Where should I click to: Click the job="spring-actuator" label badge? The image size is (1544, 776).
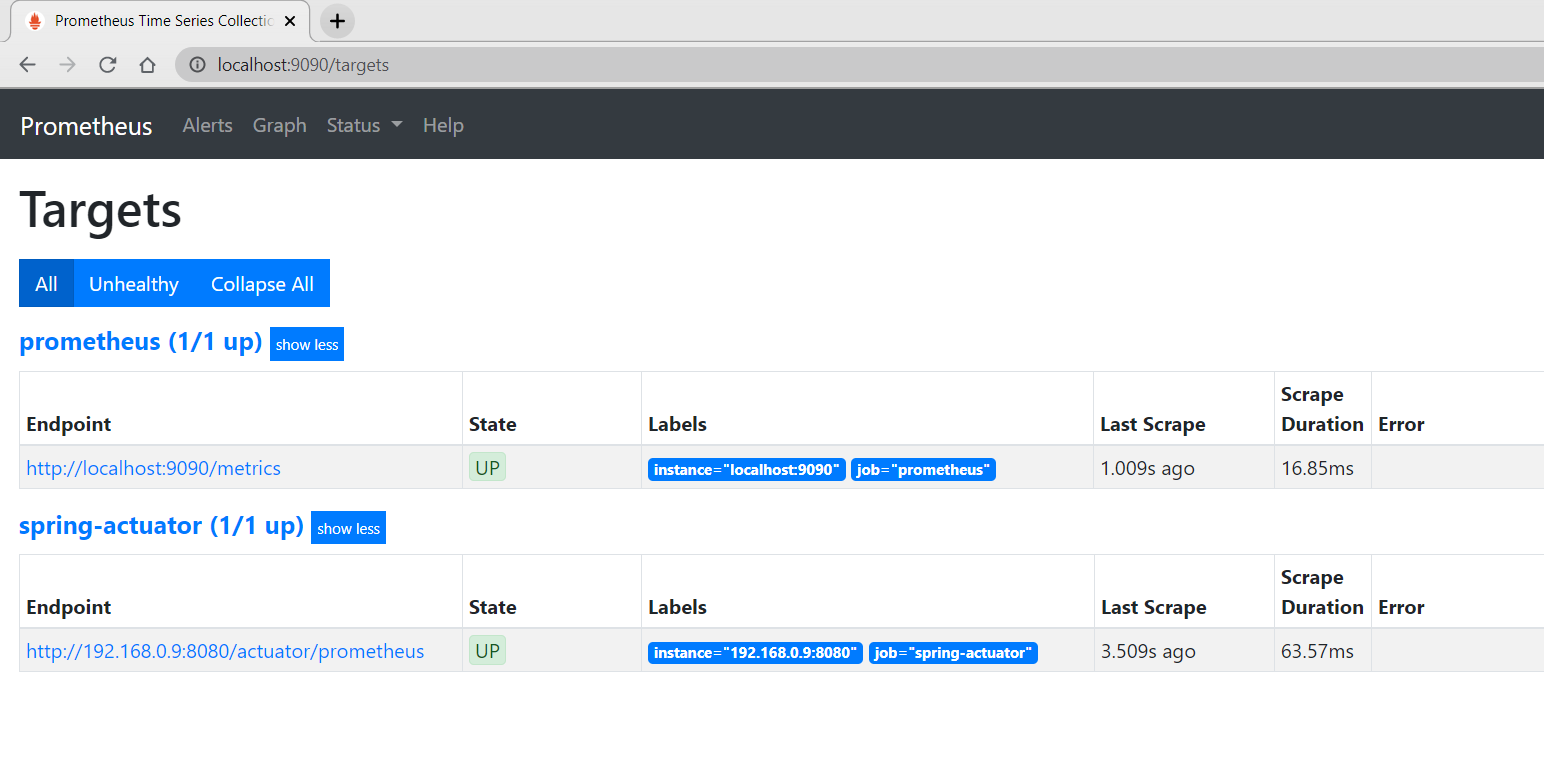(x=953, y=653)
